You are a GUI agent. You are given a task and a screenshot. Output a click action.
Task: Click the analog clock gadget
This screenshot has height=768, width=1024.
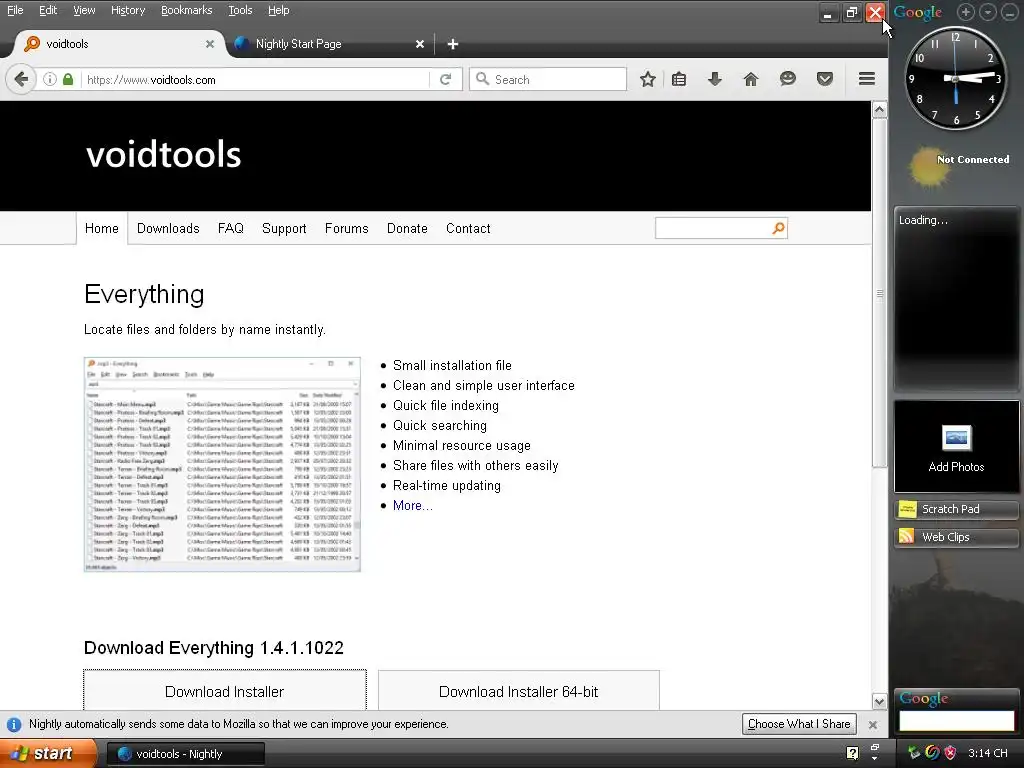tap(955, 78)
